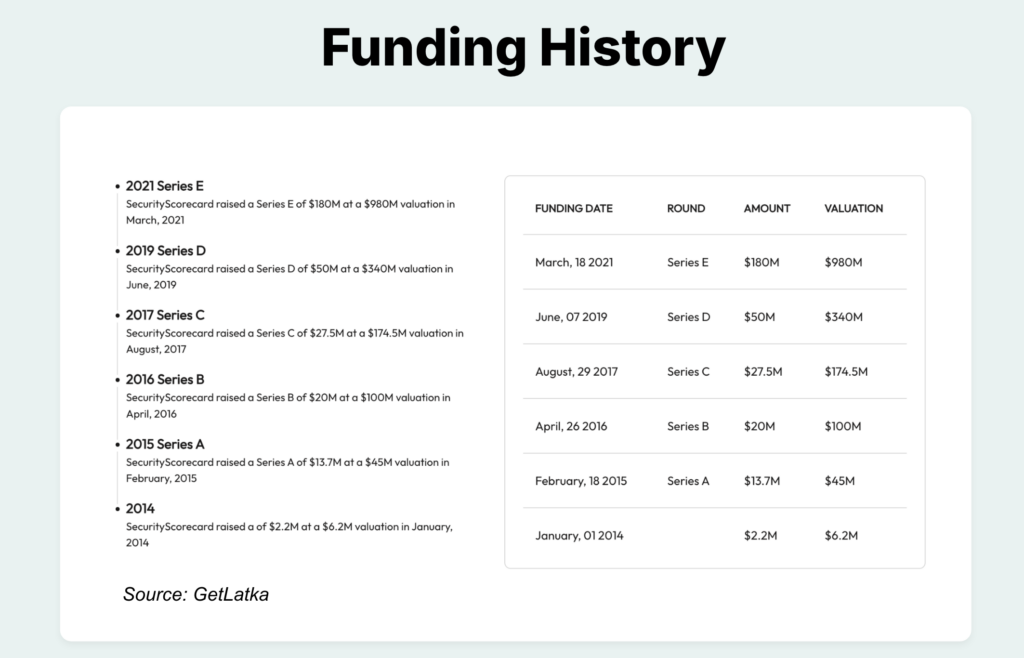
Task: Open the 2019 Series D timeline entry
Action: 166,250
